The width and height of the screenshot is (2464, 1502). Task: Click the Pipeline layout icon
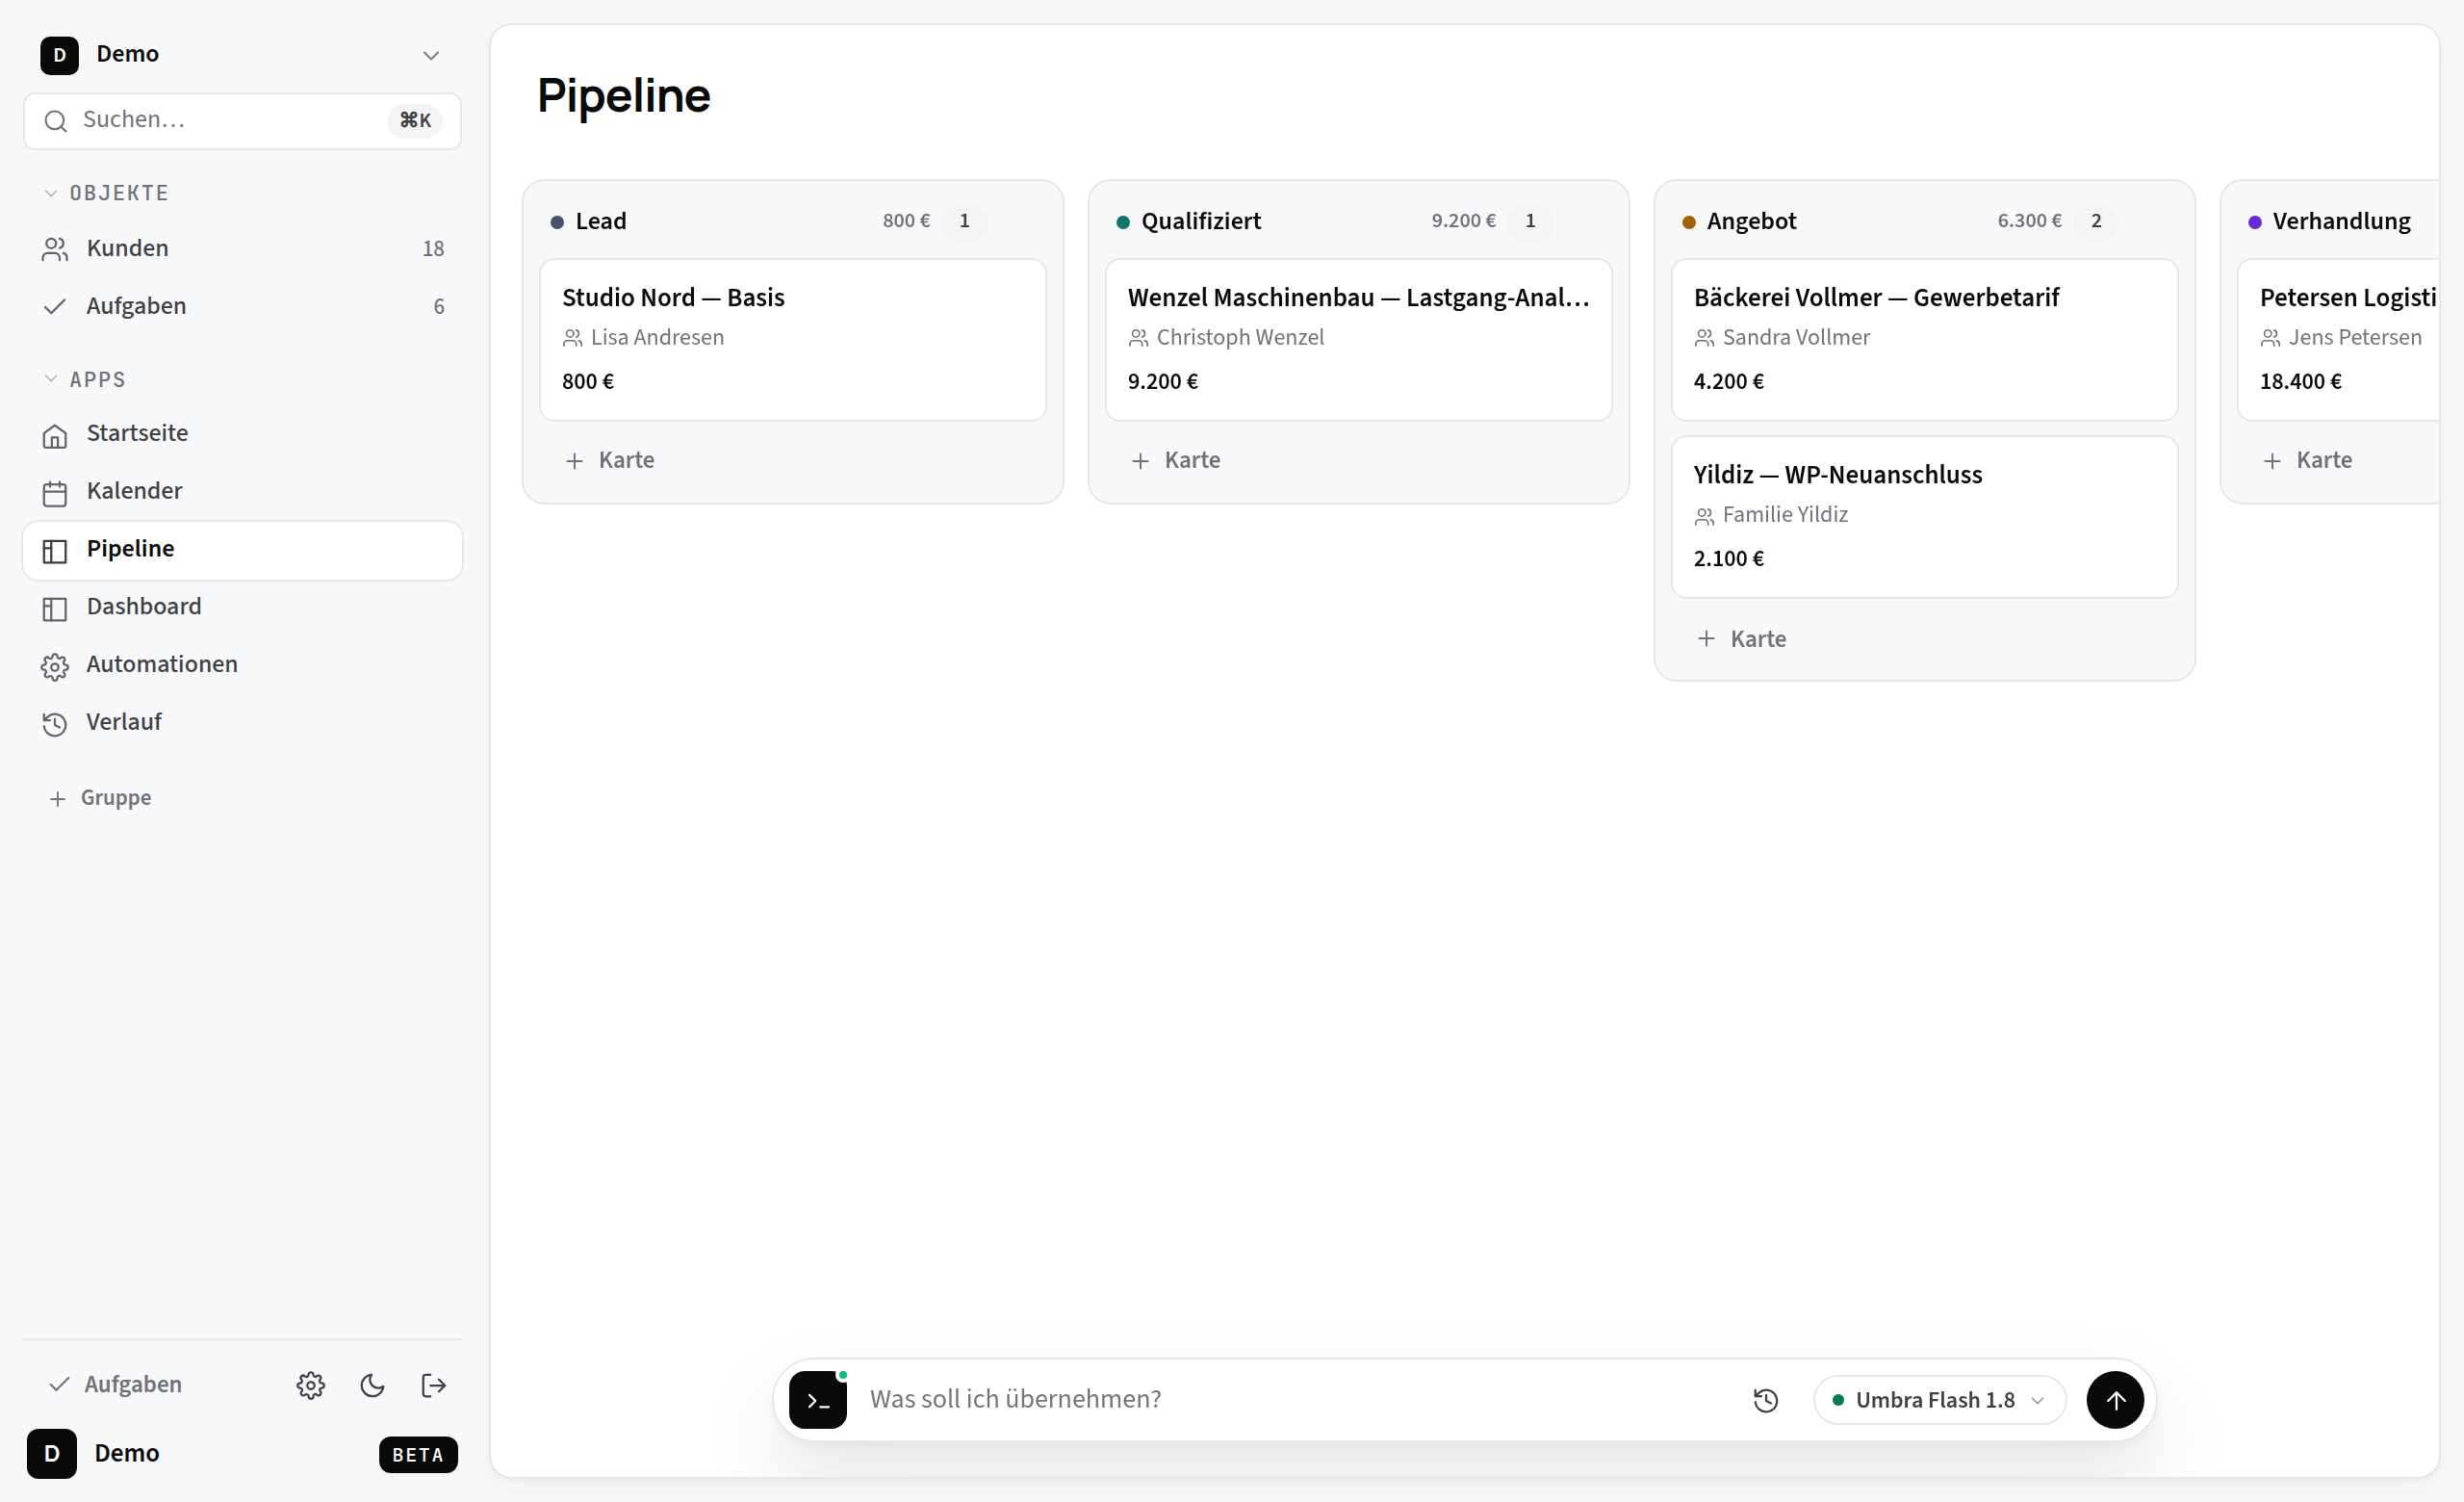pos(55,551)
